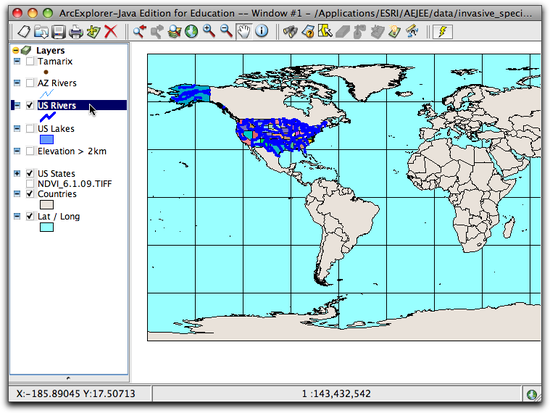
Task: Open the binoculars Find tool
Action: click(290, 32)
